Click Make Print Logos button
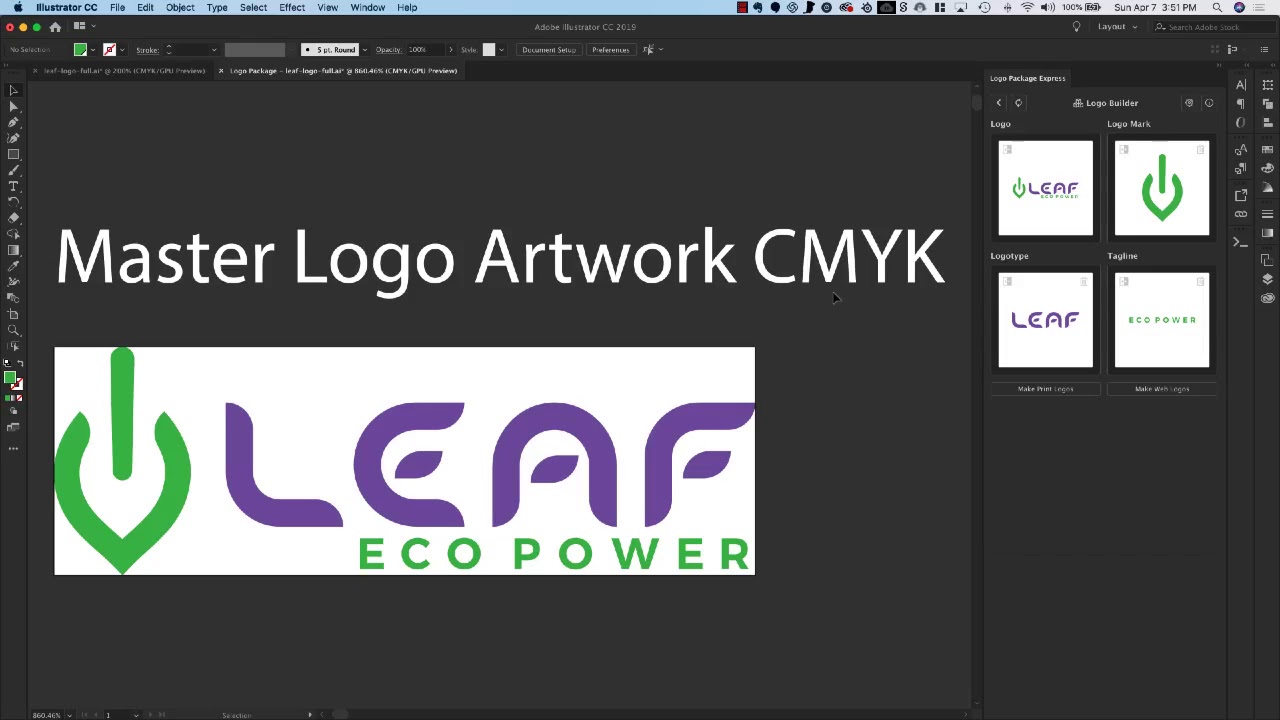1280x720 pixels. (x=1045, y=389)
